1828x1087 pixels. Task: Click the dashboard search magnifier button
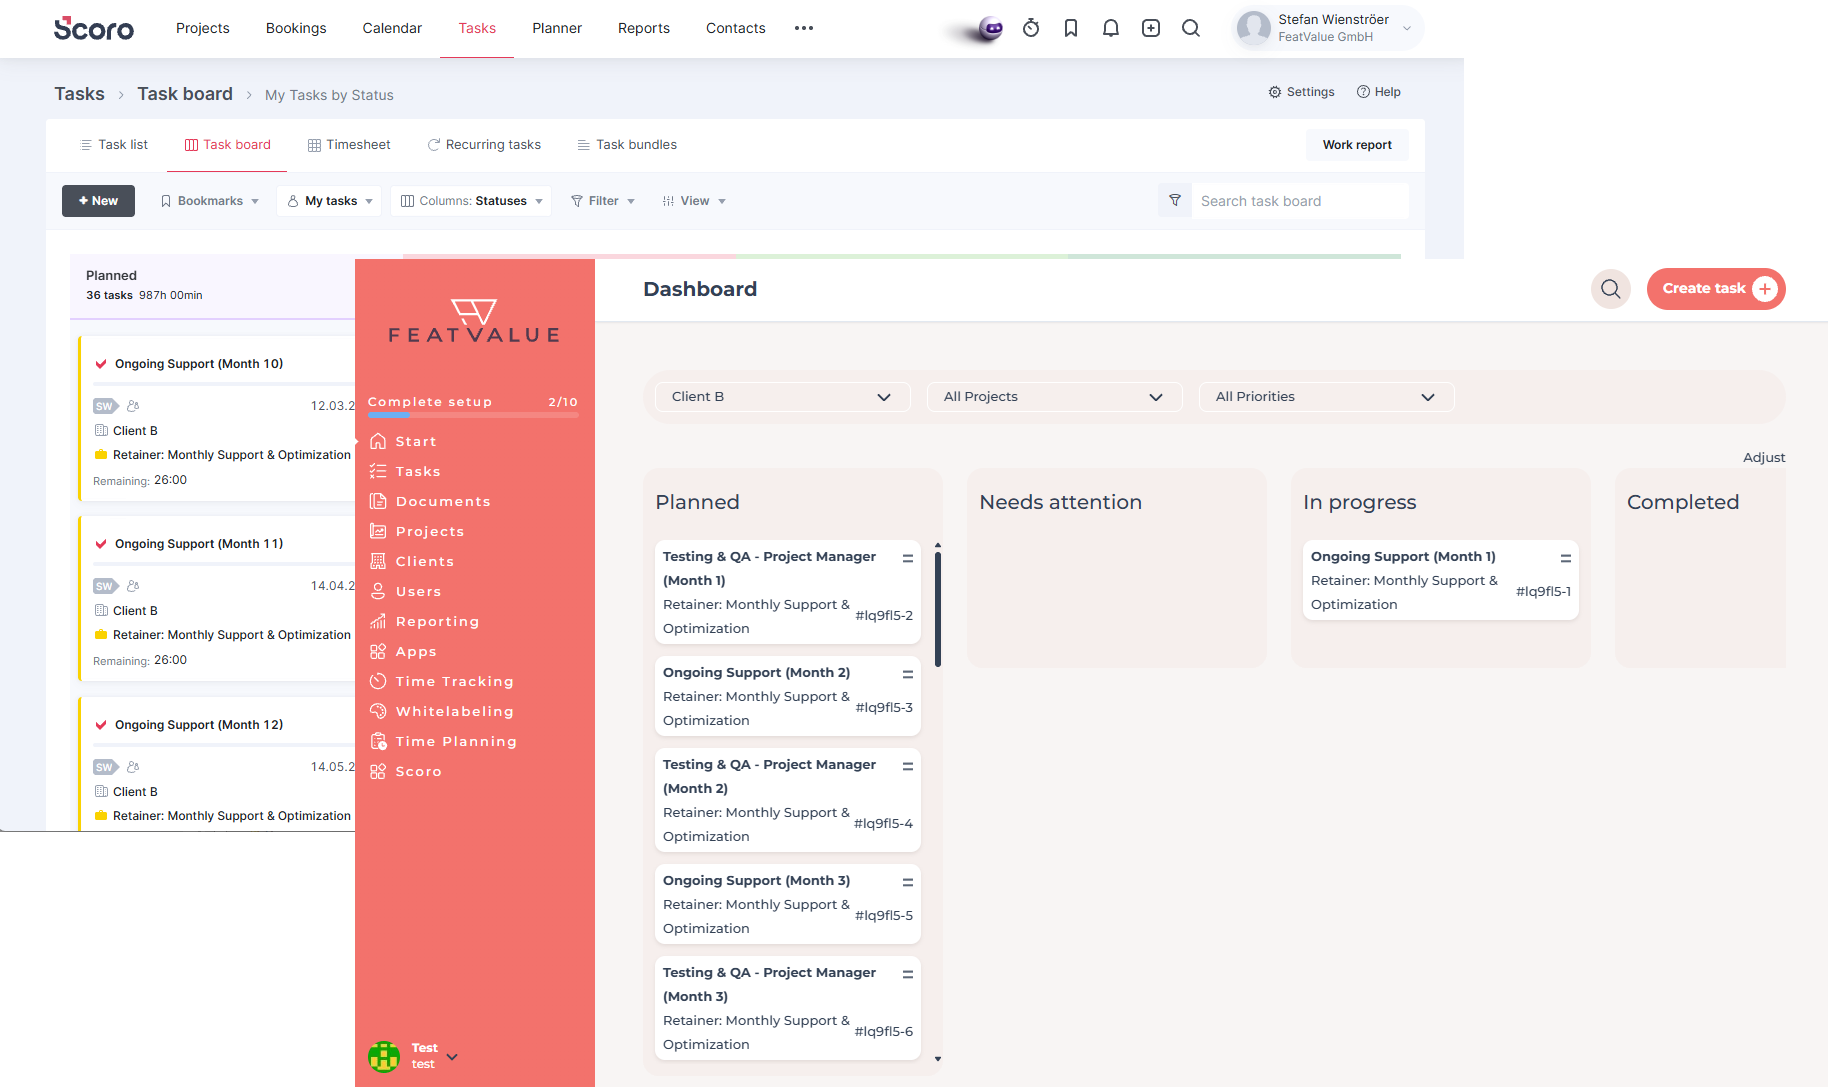pos(1611,289)
